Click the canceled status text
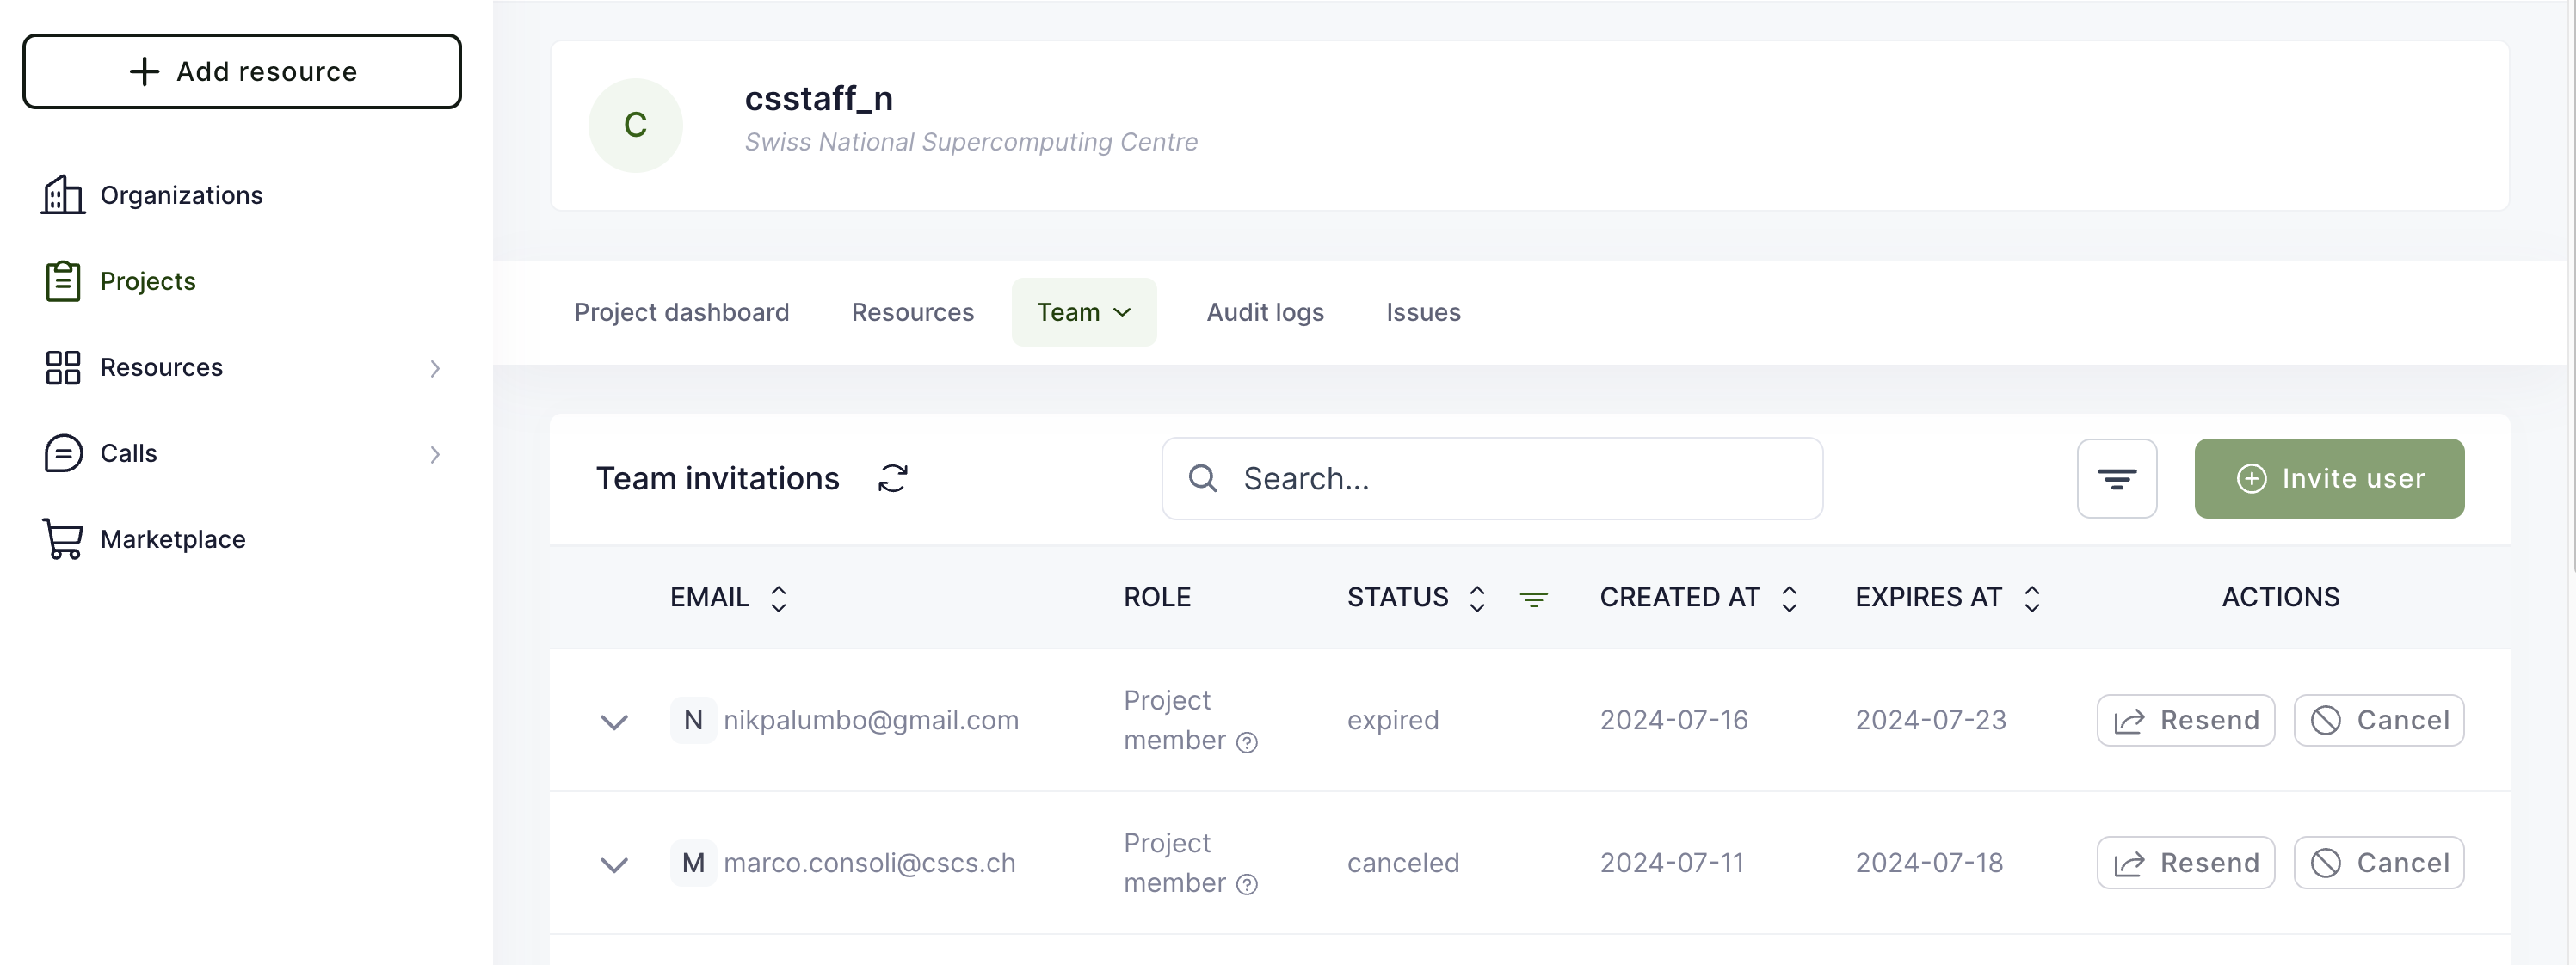This screenshot has width=2576, height=965. [1403, 862]
